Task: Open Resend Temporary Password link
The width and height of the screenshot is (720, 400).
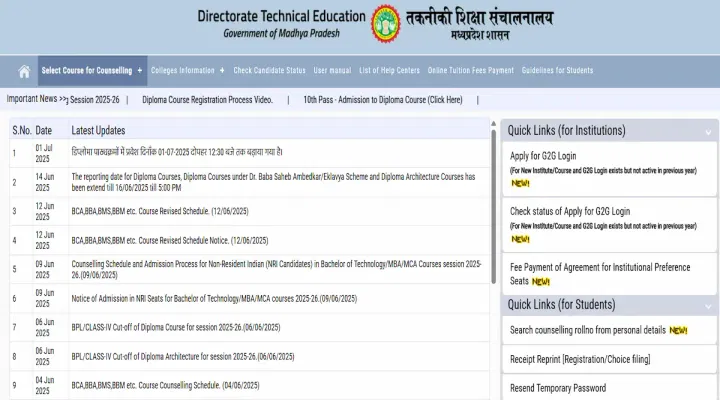Action: (558, 388)
